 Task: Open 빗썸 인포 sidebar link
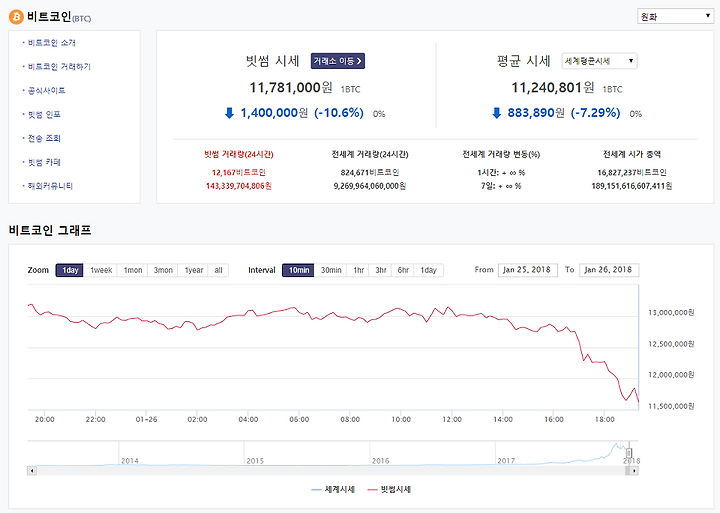click(x=44, y=114)
